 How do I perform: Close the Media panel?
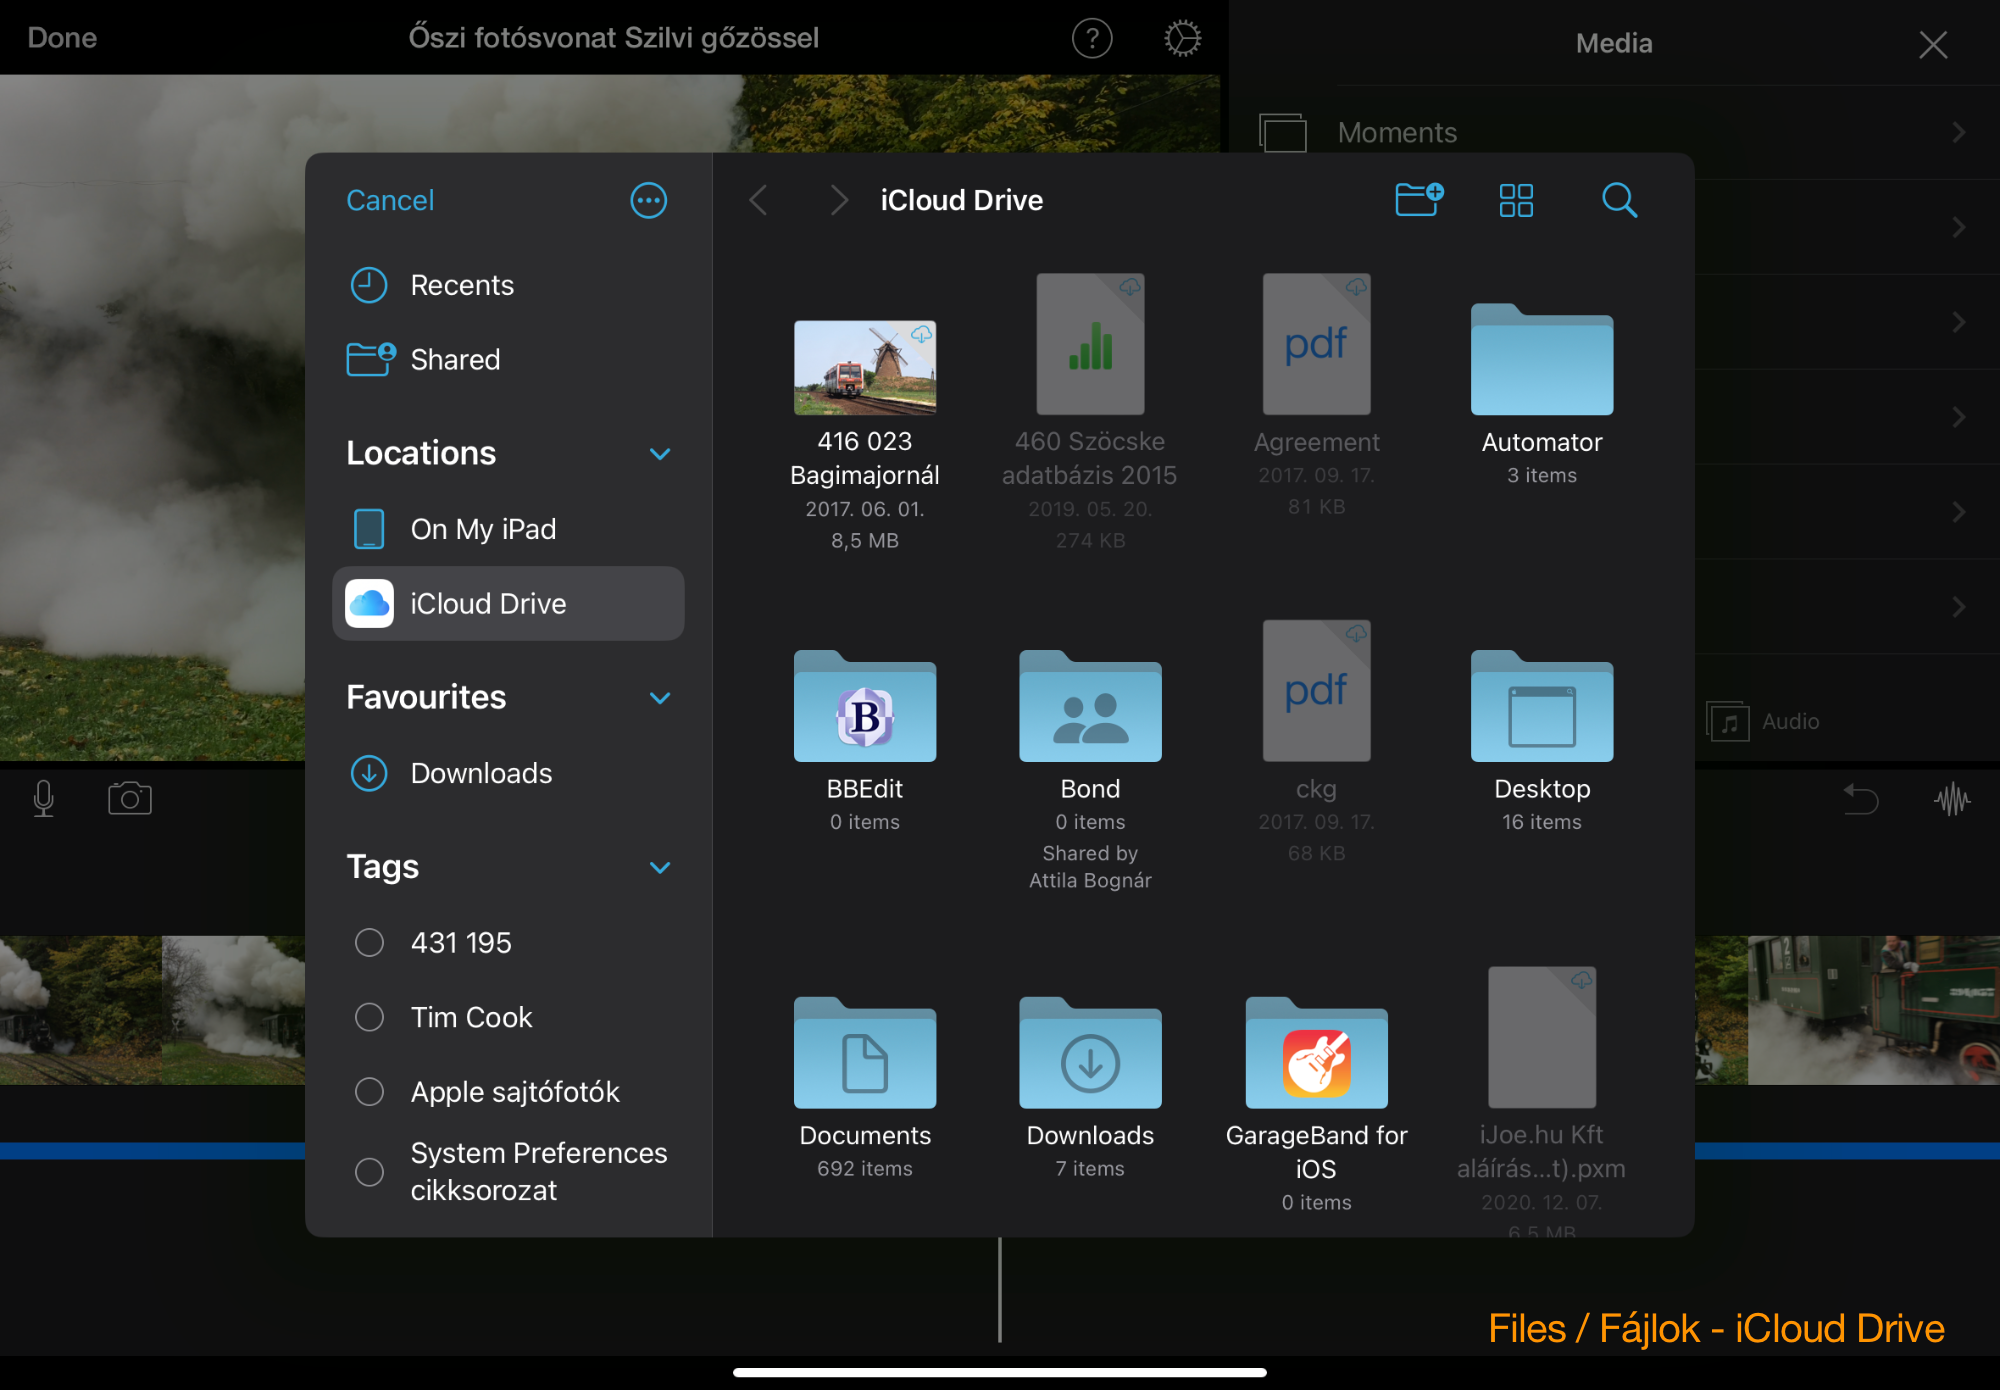click(x=1933, y=44)
